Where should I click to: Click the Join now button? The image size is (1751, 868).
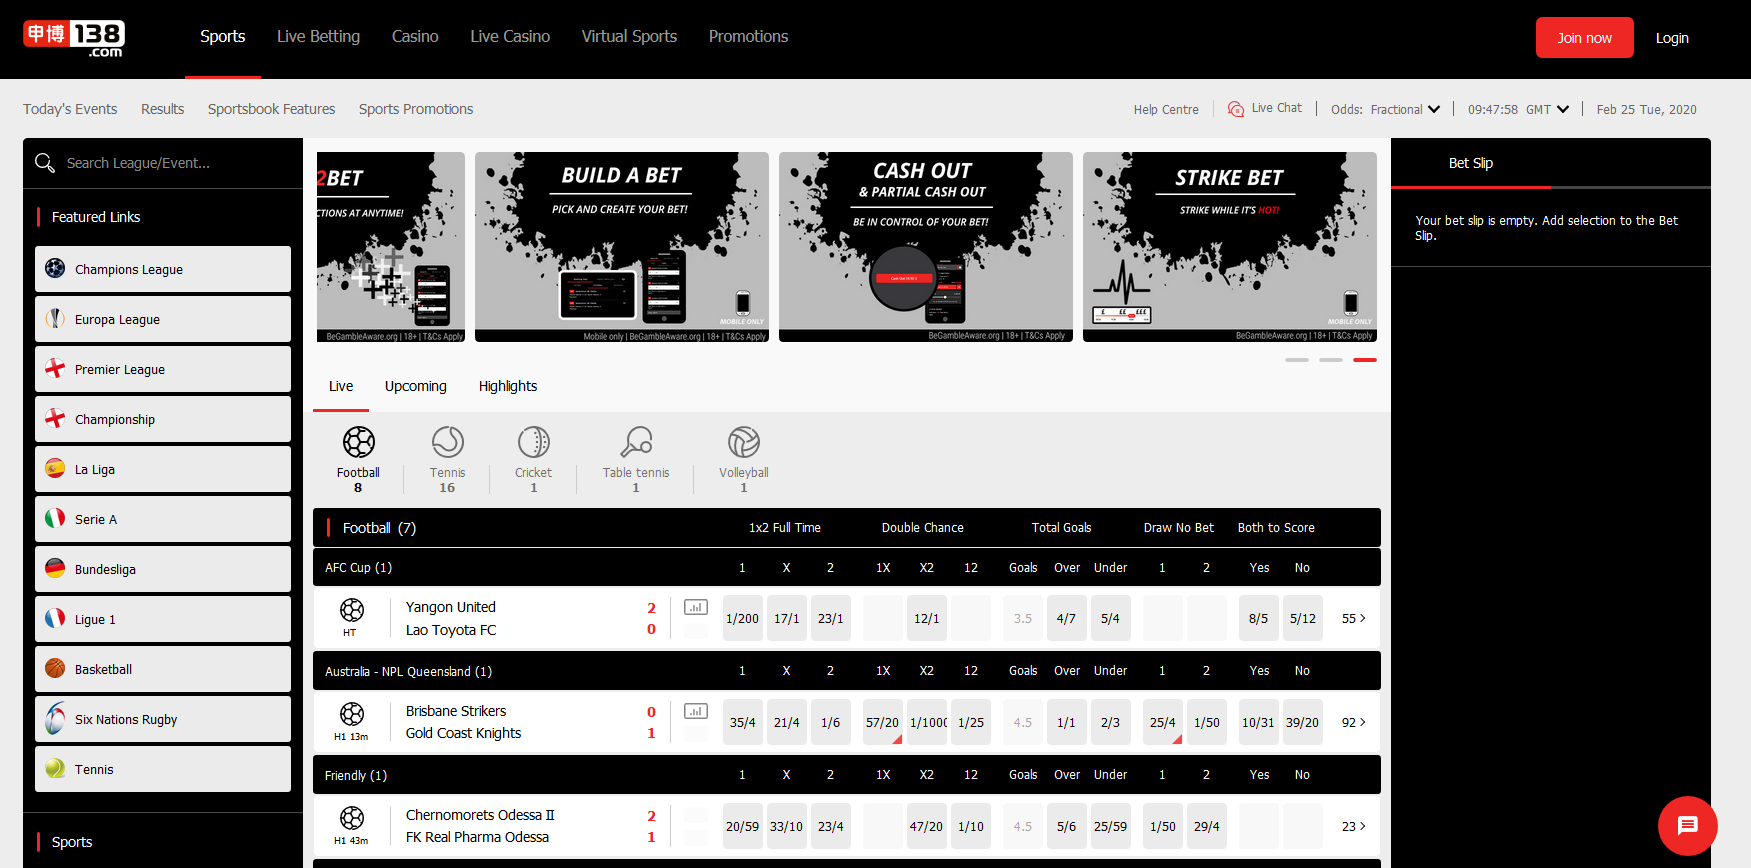[1584, 38]
